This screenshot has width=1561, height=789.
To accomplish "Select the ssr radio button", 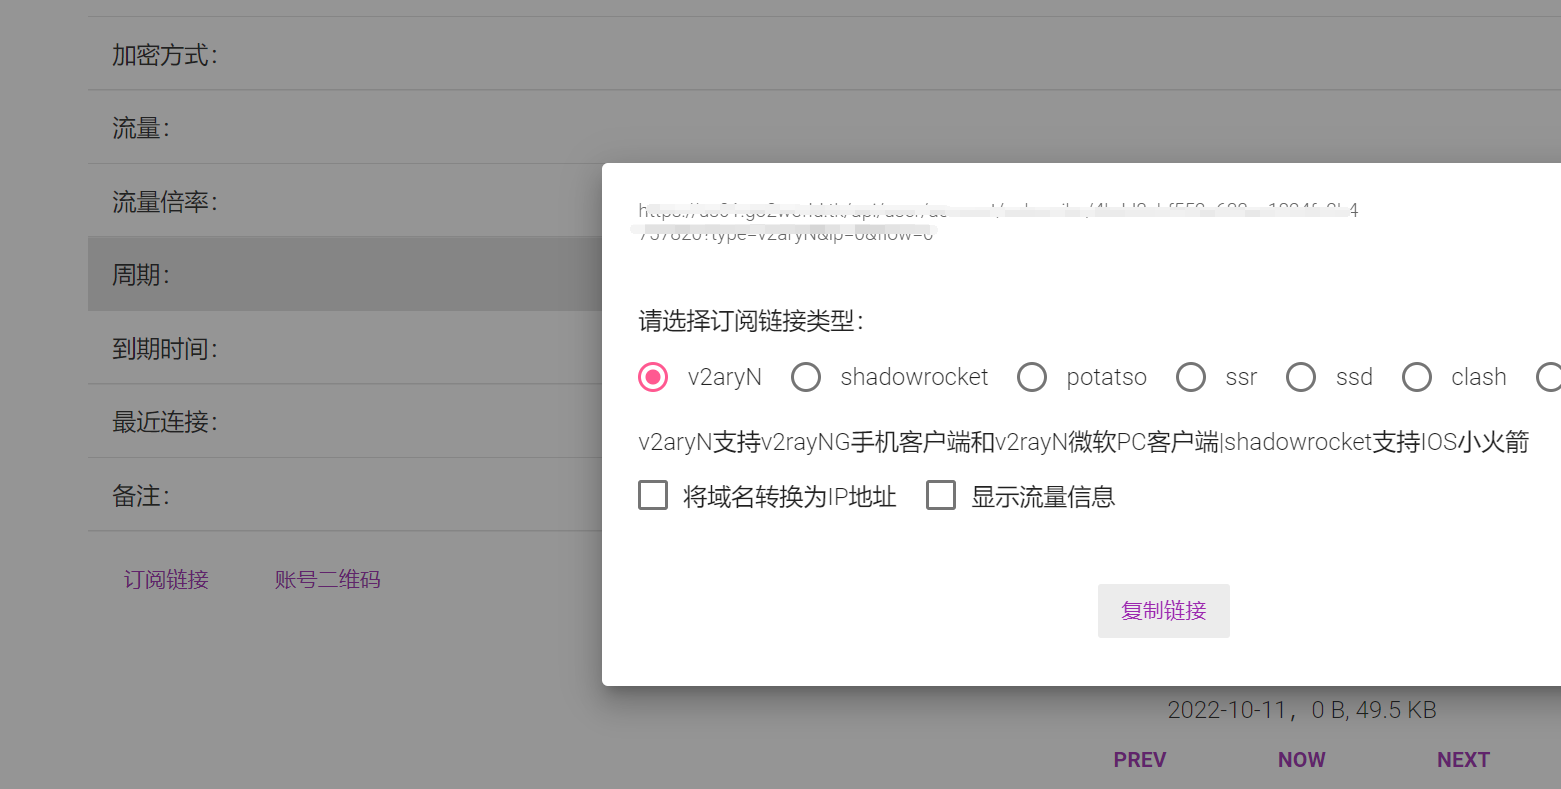I will pos(1190,377).
